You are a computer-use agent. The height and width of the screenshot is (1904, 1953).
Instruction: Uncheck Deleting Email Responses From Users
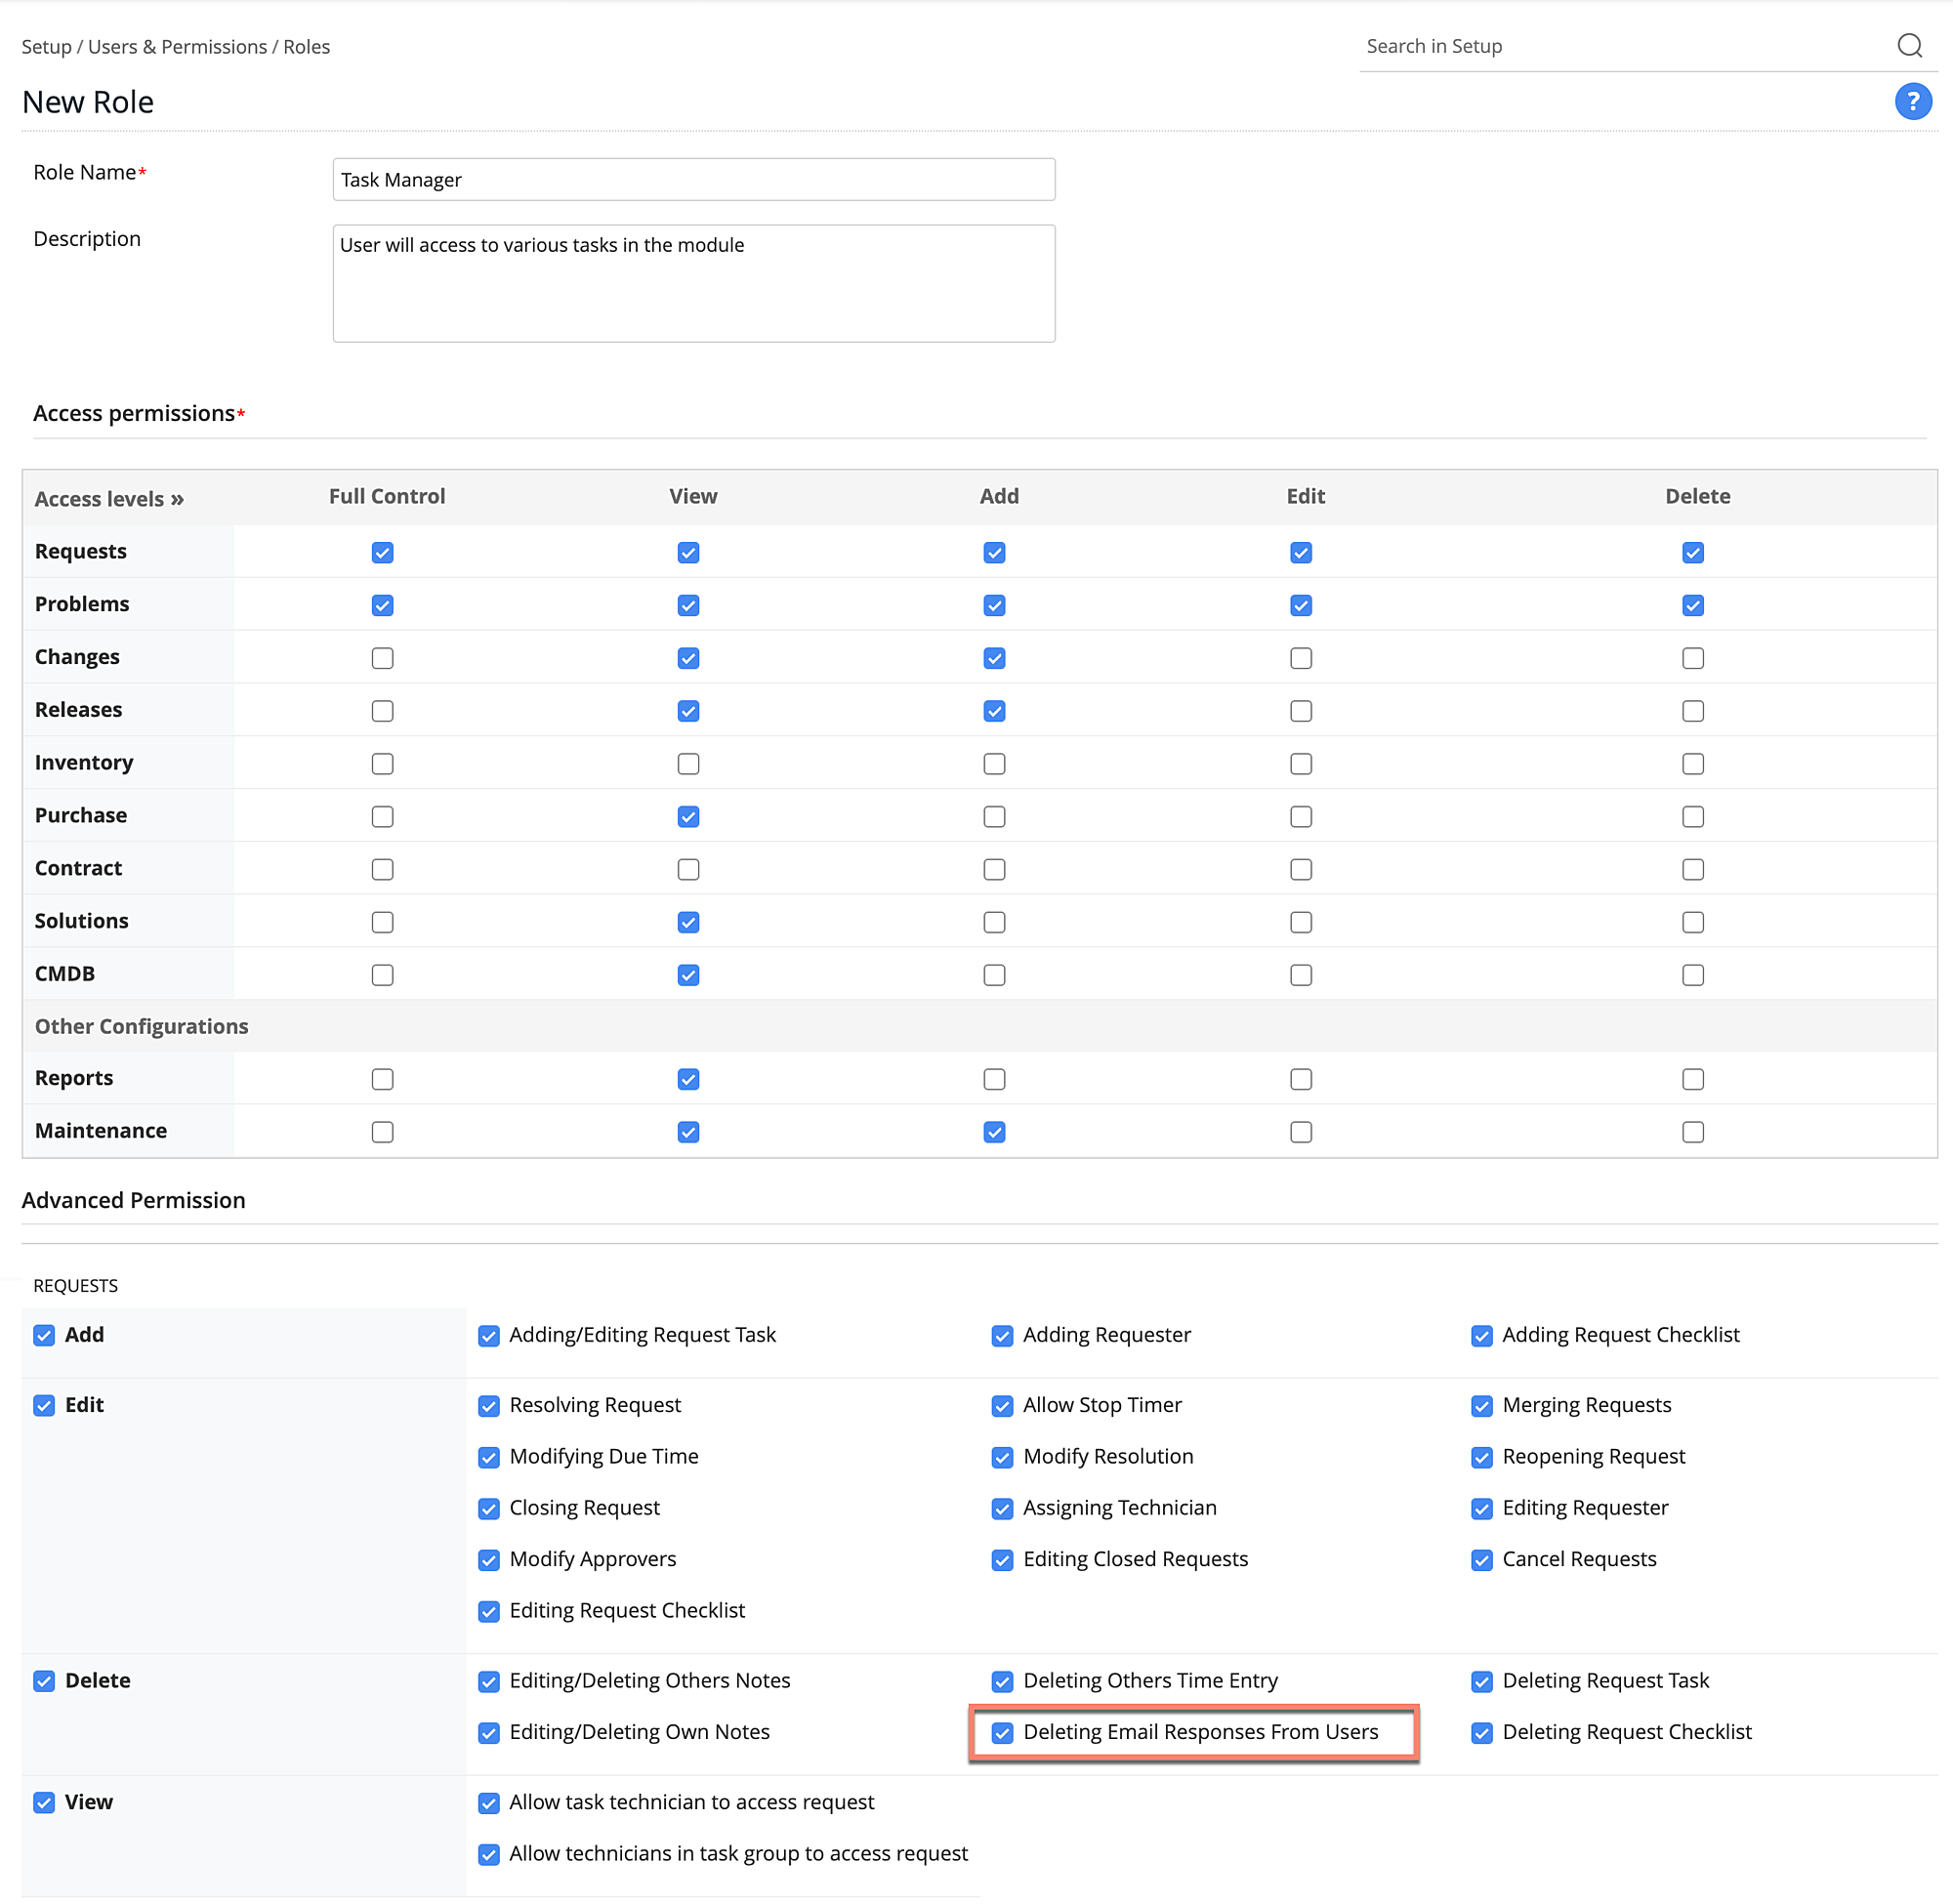1002,1733
